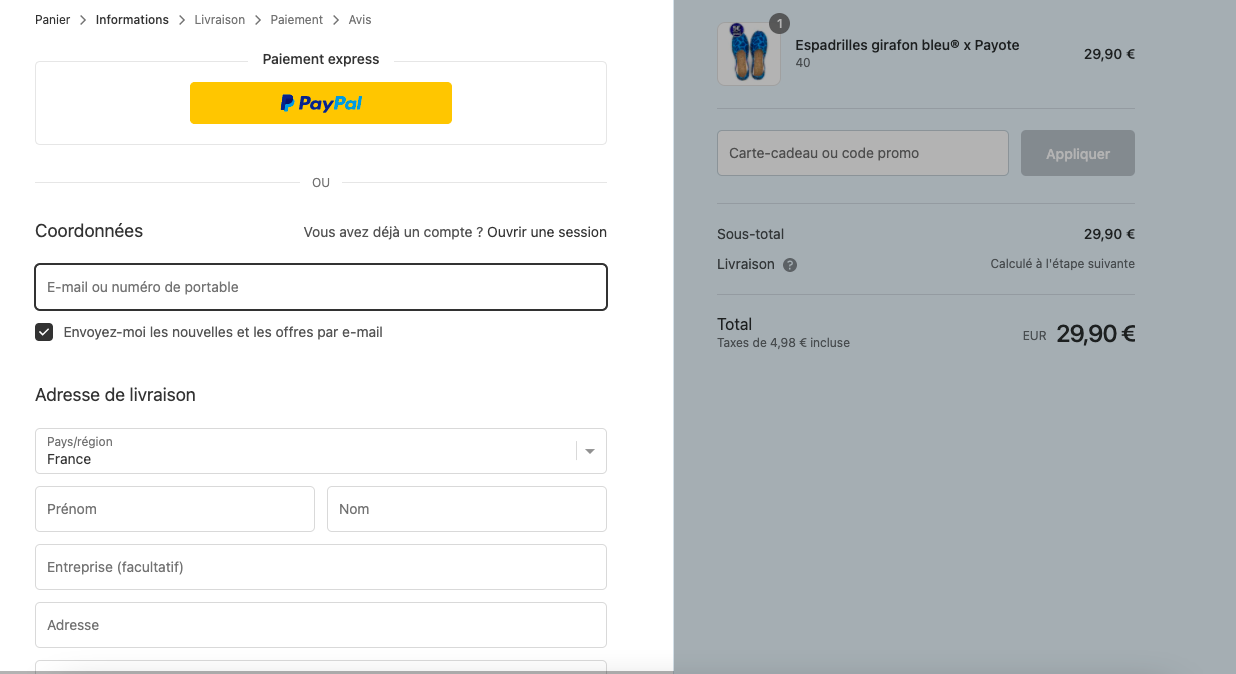Select the France country combo box

click(x=321, y=451)
